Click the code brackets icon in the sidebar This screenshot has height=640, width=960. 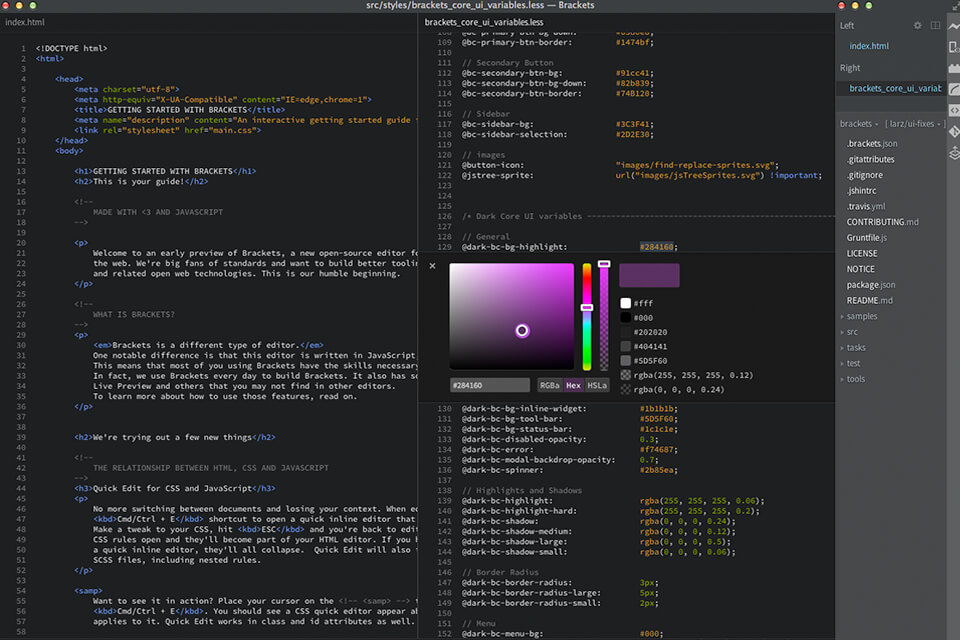tap(953, 110)
